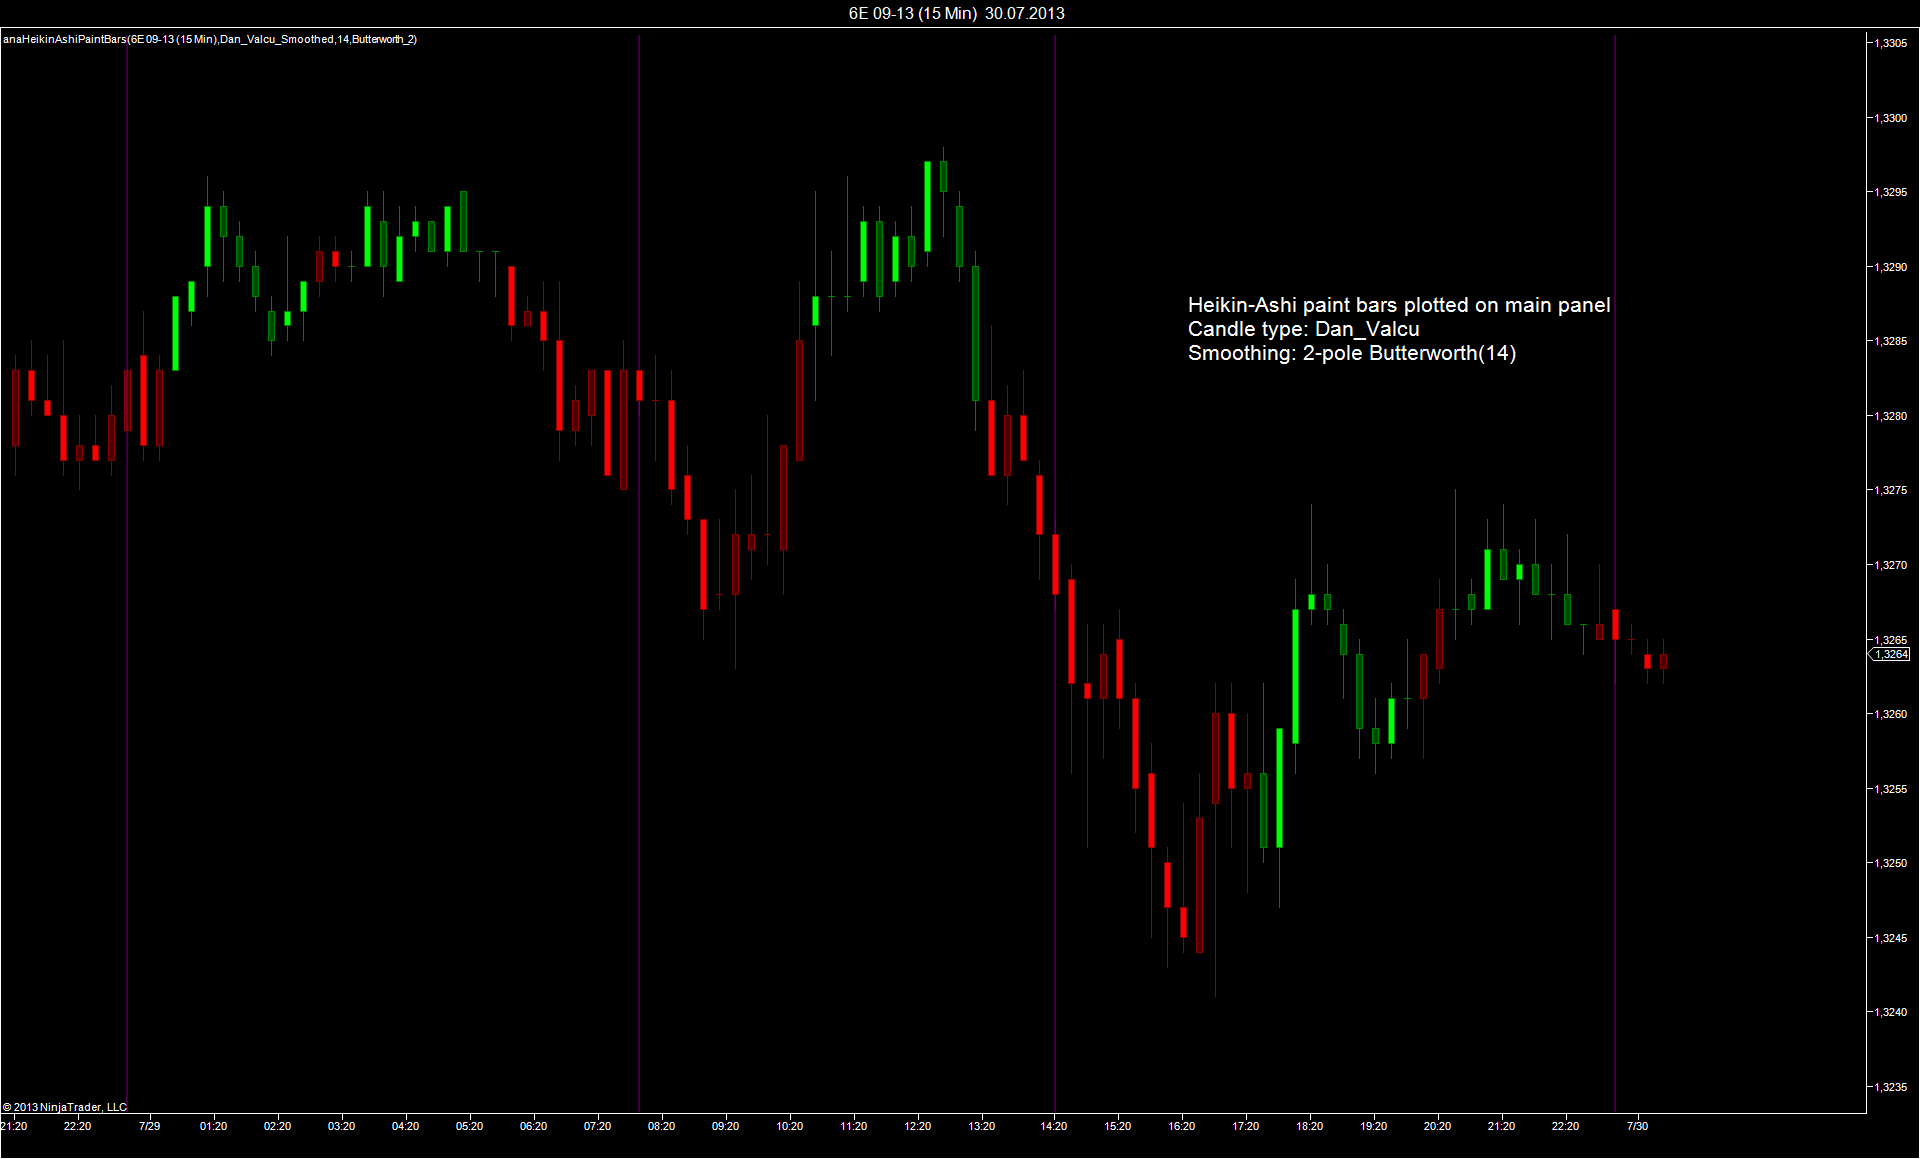Select the 7/30 date label on time axis
The height and width of the screenshot is (1159, 1920).
1637,1126
